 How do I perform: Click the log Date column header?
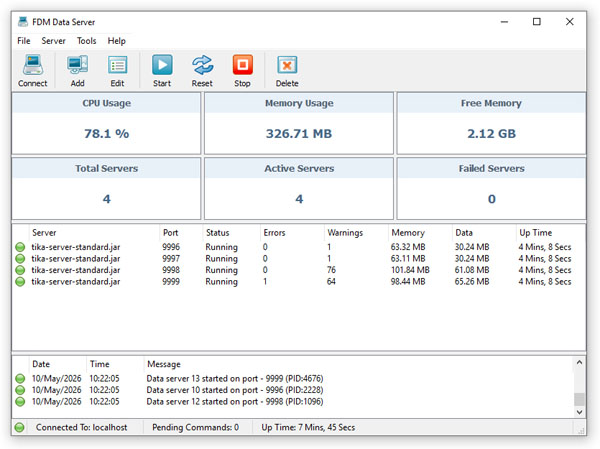[x=57, y=364]
